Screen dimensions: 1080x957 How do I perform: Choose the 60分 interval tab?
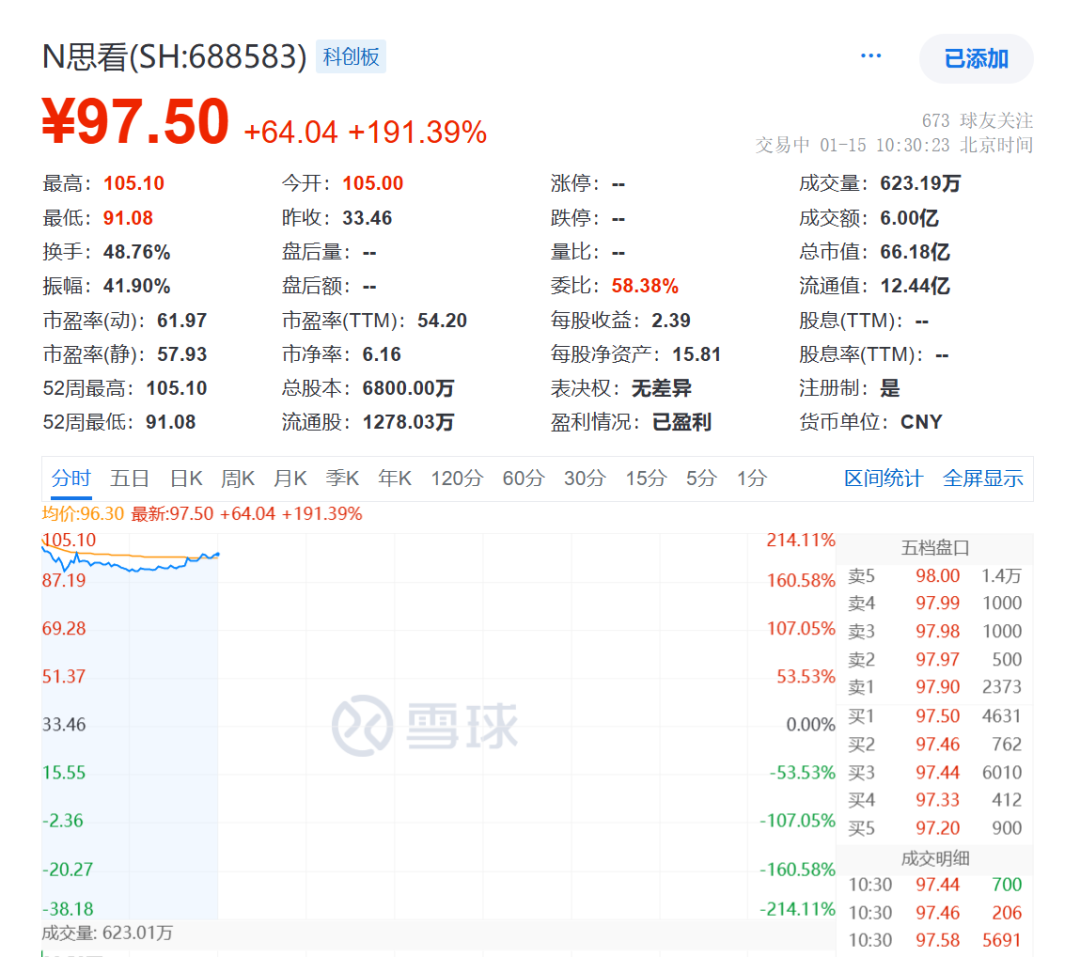coord(523,479)
